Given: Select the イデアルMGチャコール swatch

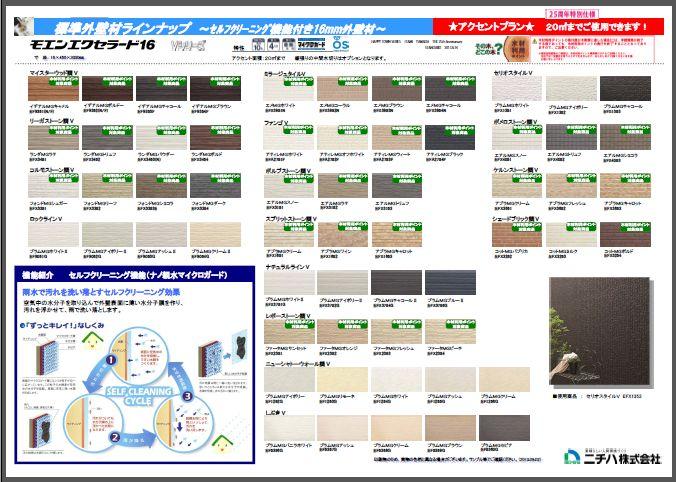Looking at the screenshot, I should (161, 88).
